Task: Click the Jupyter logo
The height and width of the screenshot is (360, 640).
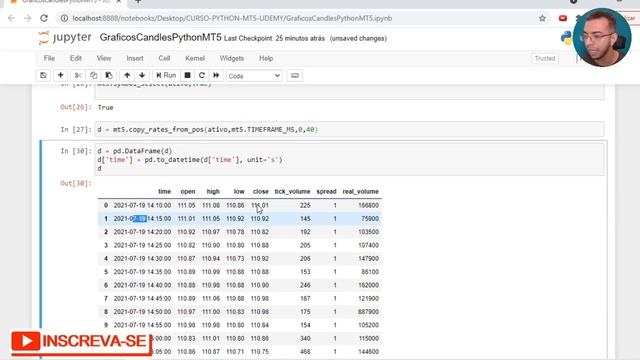Action: [x=65, y=38]
